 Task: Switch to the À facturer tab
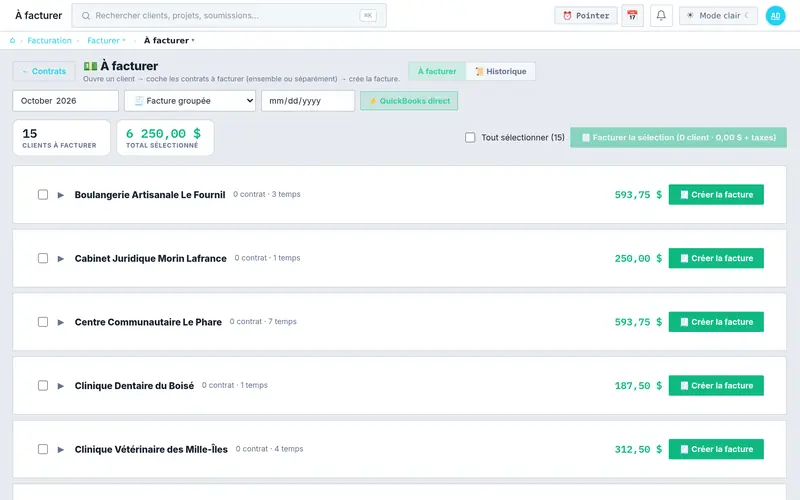point(437,71)
